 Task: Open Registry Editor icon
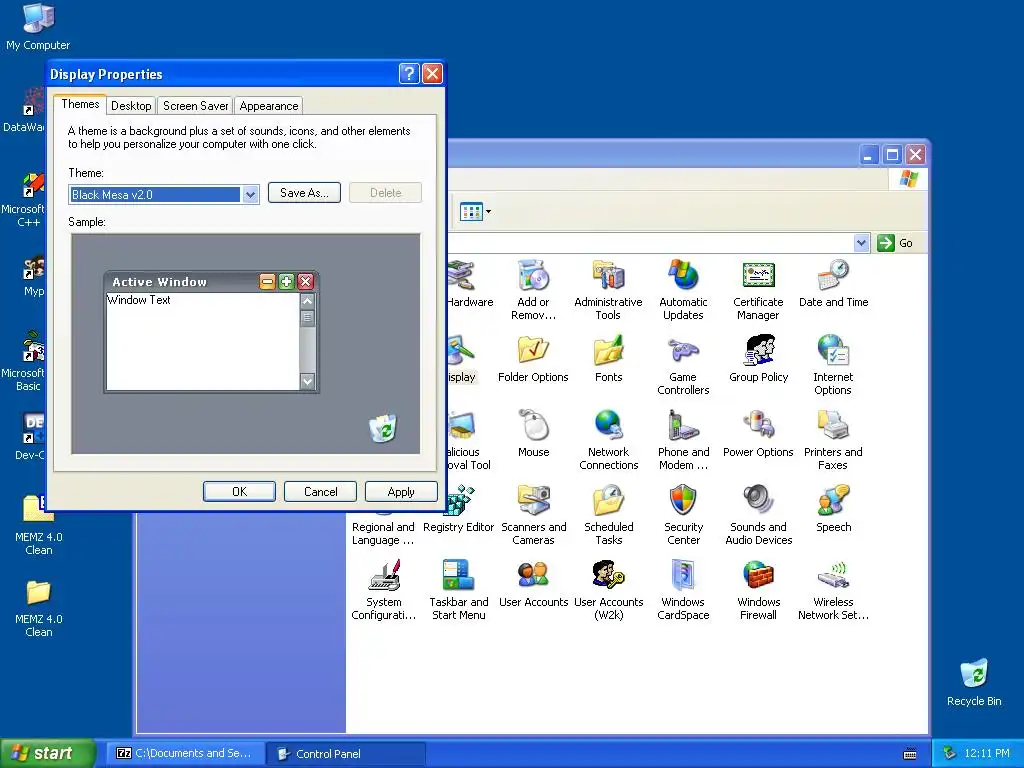pos(458,509)
